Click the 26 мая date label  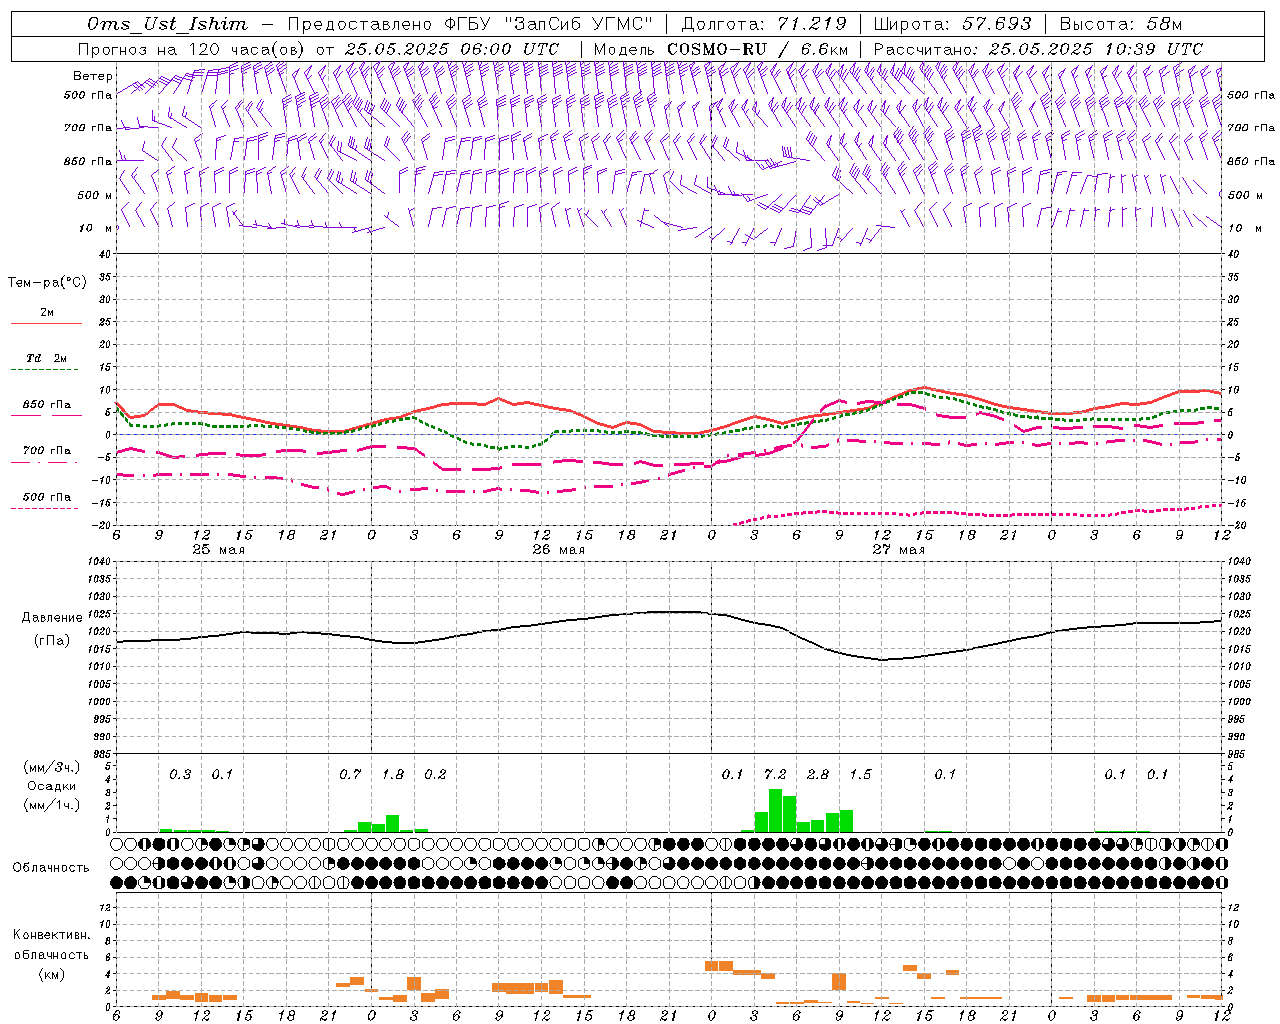tap(558, 550)
